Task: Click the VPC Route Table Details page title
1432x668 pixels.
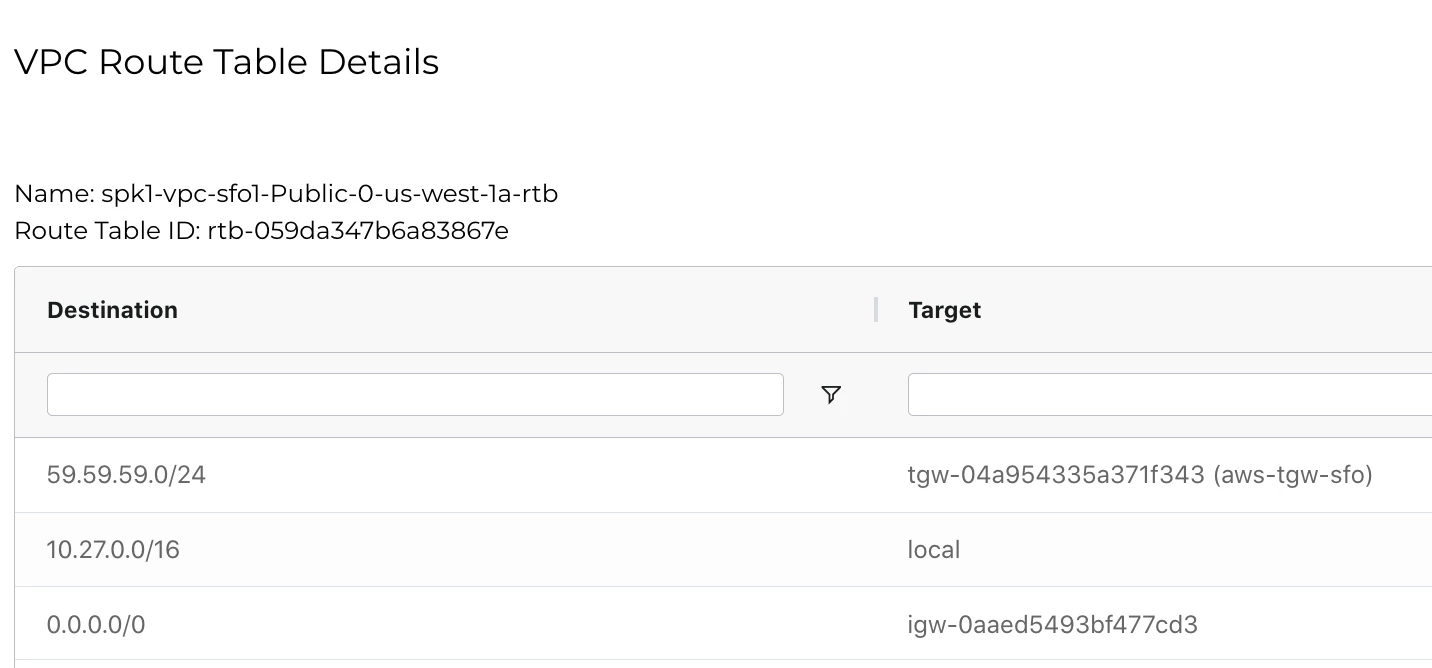Action: [225, 62]
